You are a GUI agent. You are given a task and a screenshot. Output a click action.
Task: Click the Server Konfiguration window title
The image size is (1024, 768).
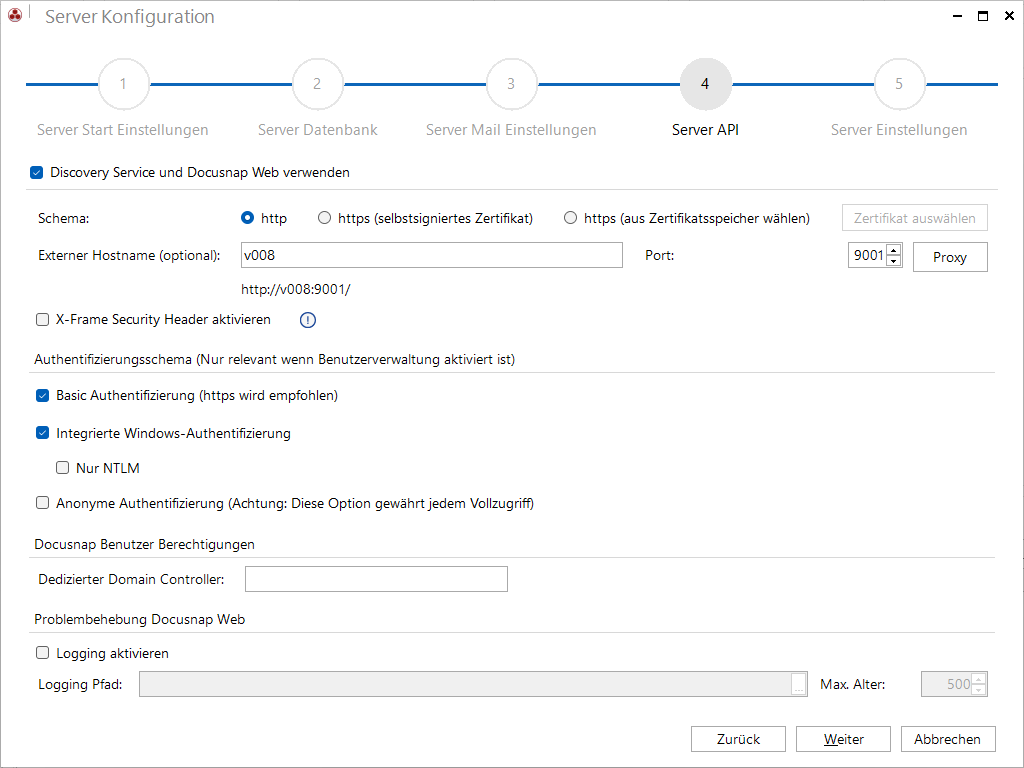tap(129, 16)
